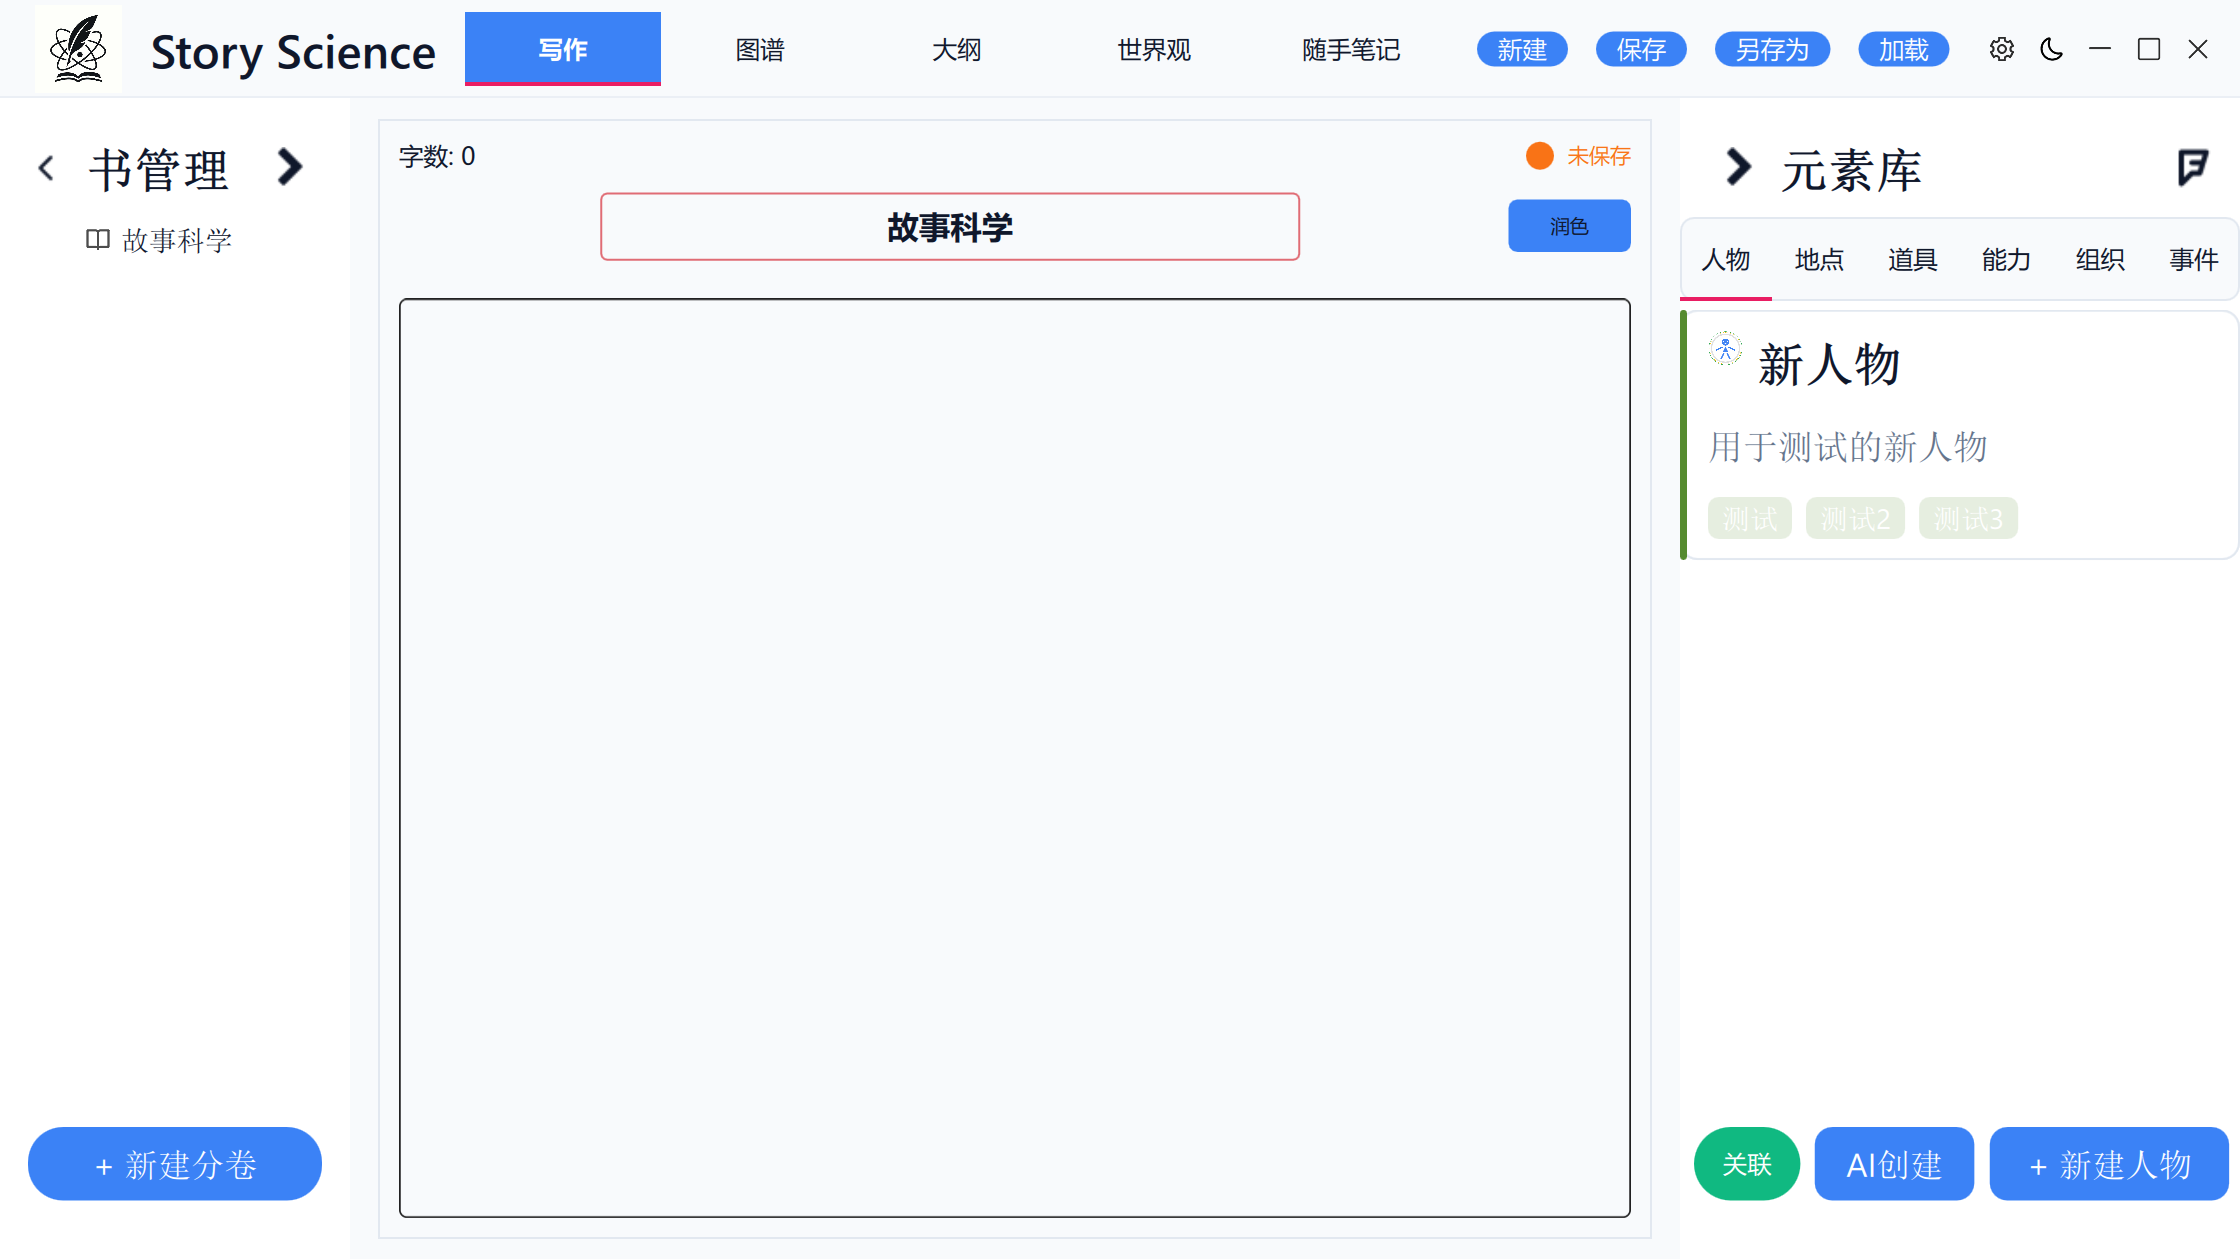Click into the main writing text area
2240x1259 pixels.
(x=1014, y=757)
